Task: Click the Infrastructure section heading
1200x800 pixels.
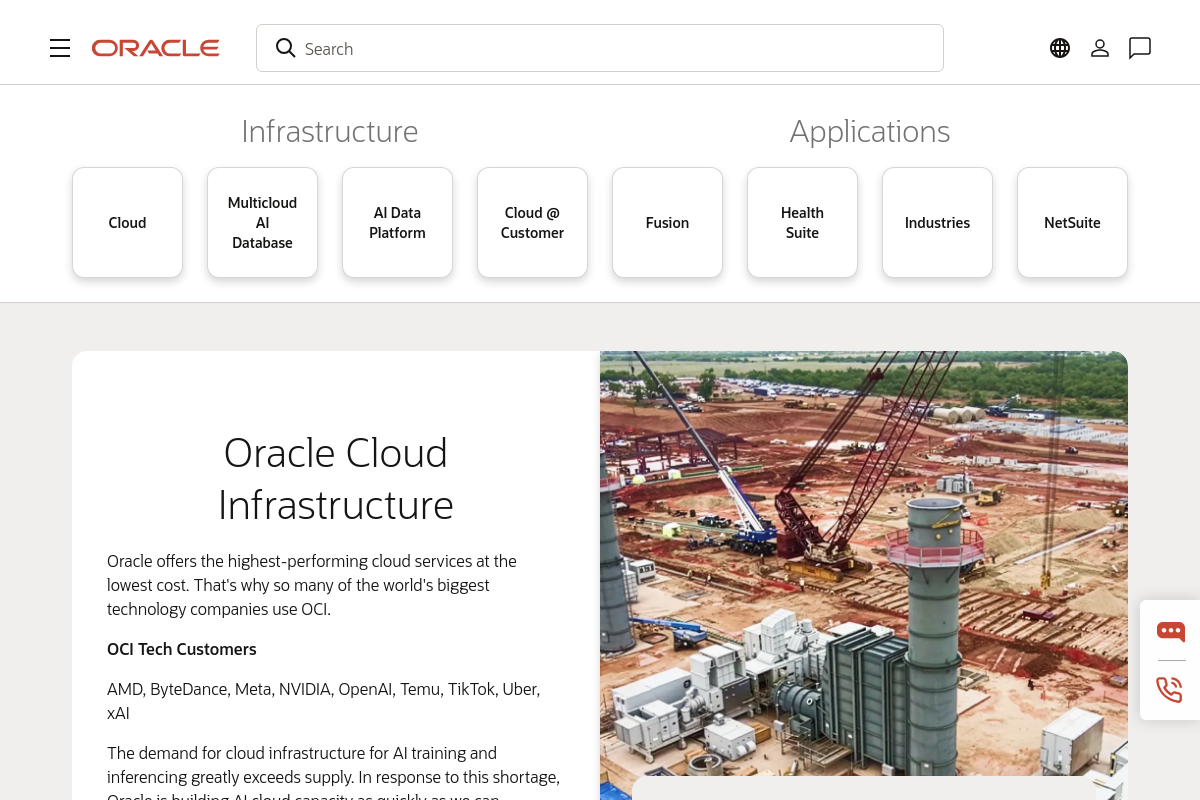Action: coord(330,131)
